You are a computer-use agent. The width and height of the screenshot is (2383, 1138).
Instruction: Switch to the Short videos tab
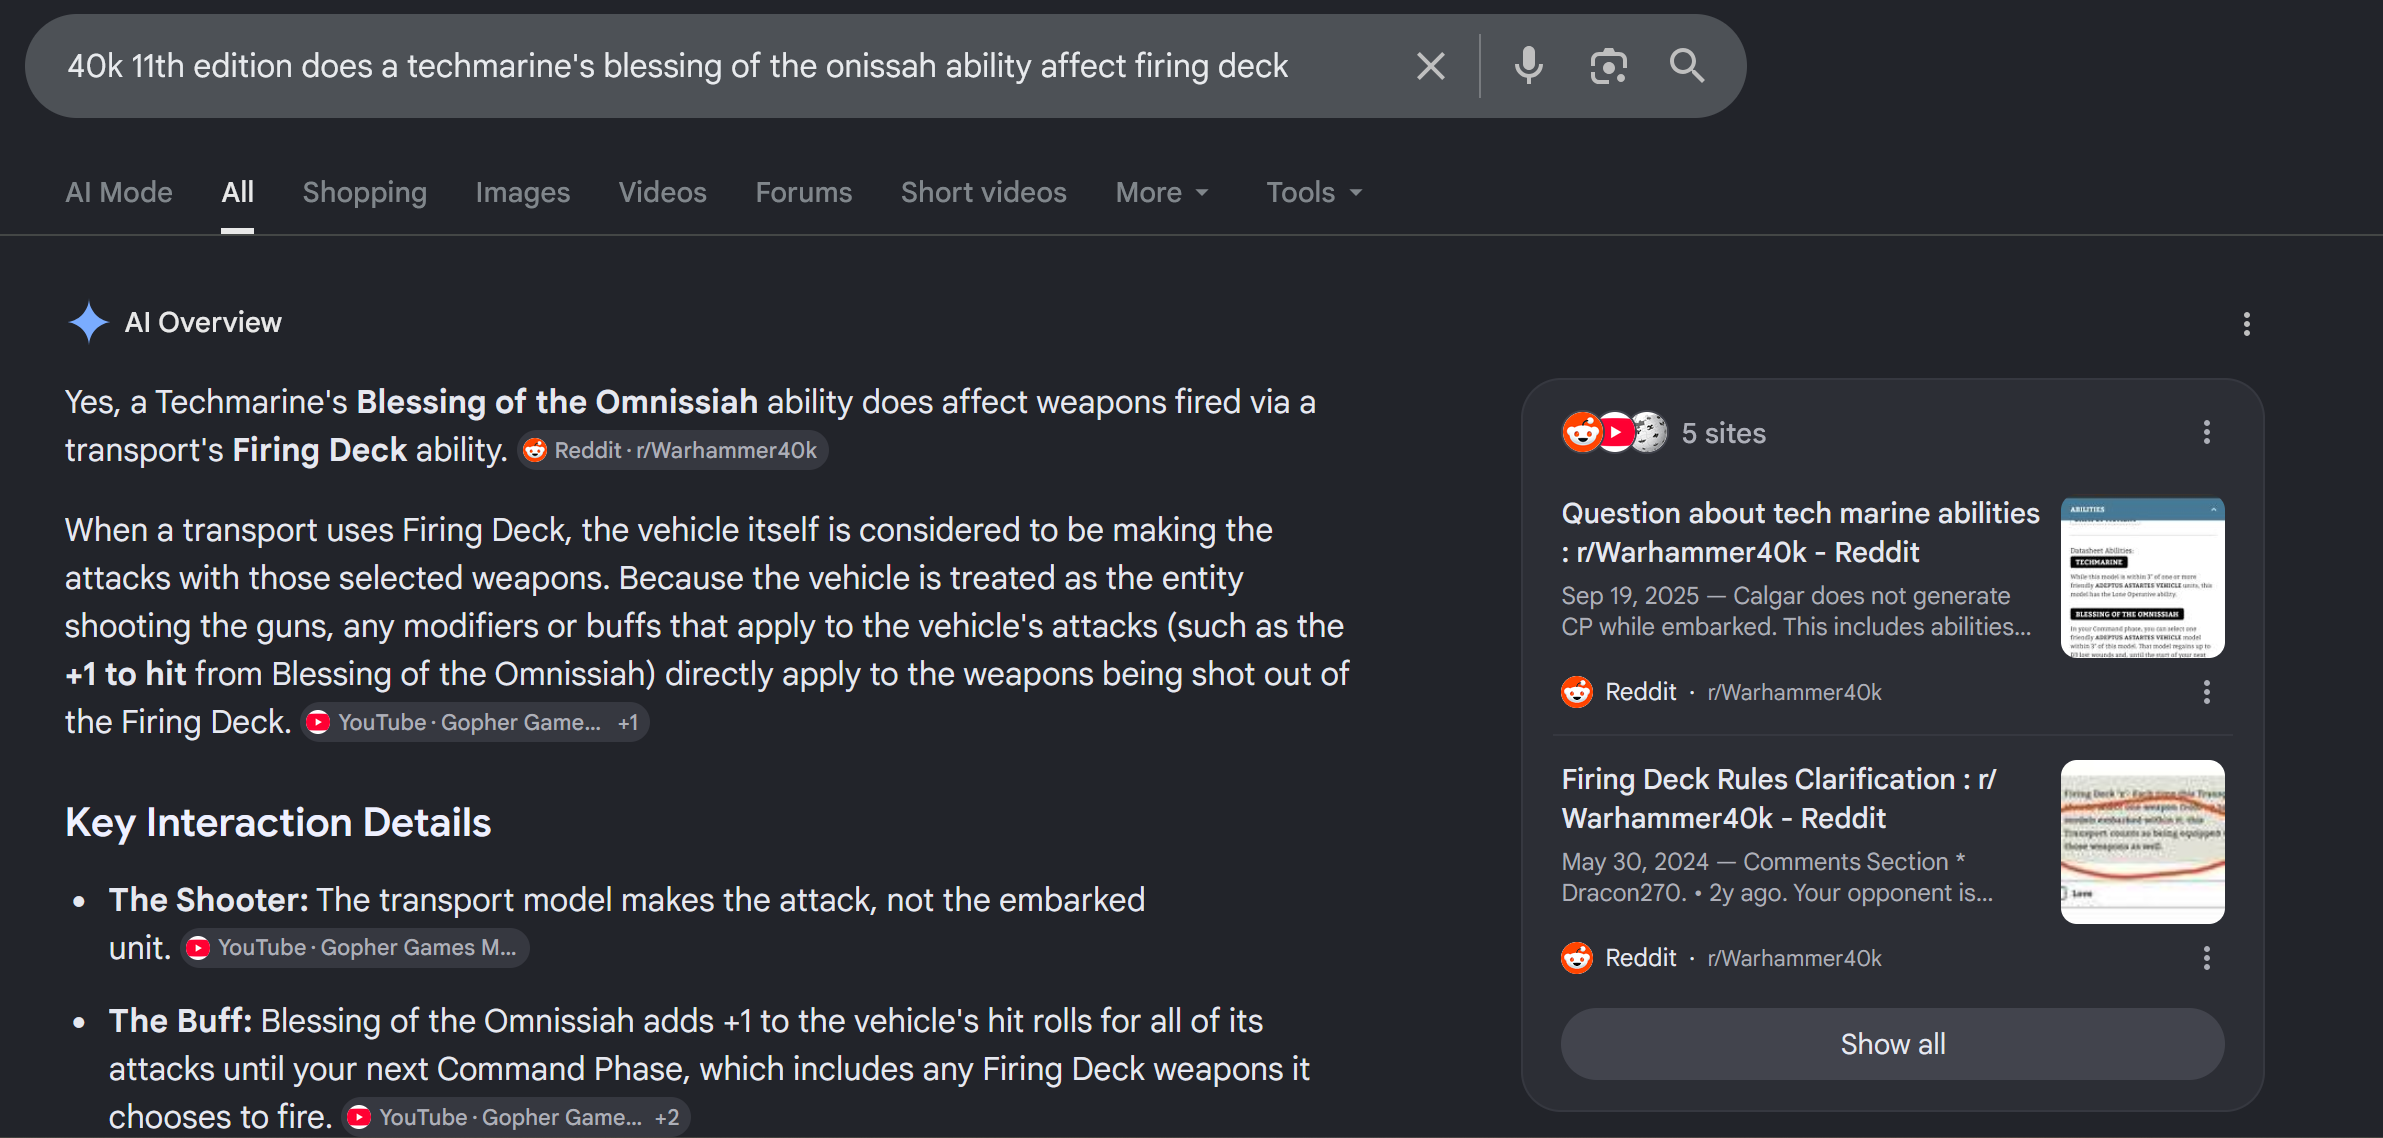coord(984,192)
